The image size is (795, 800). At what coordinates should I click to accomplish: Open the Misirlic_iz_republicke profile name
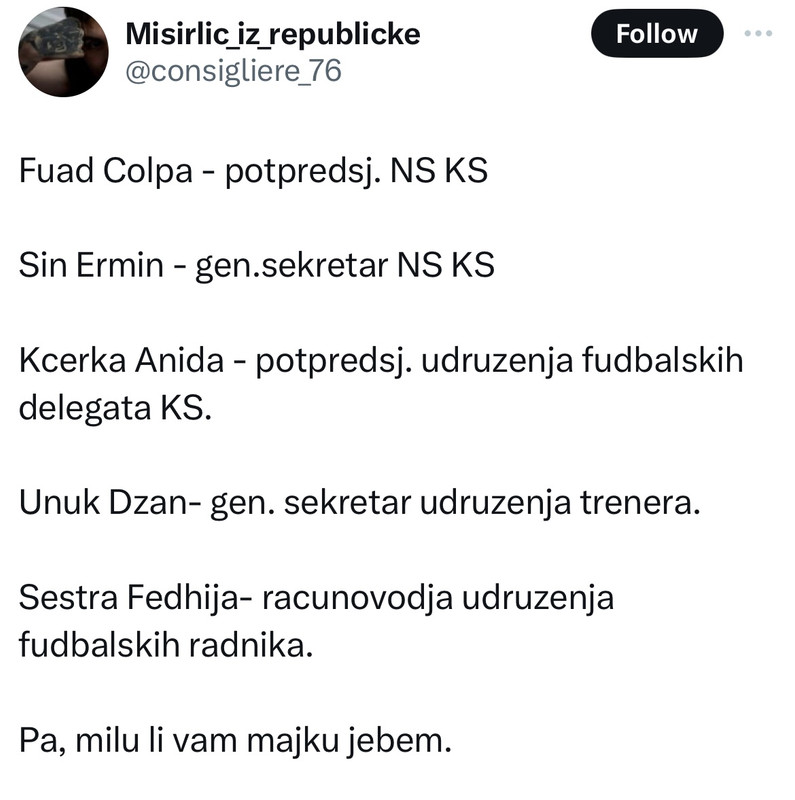[x=273, y=35]
